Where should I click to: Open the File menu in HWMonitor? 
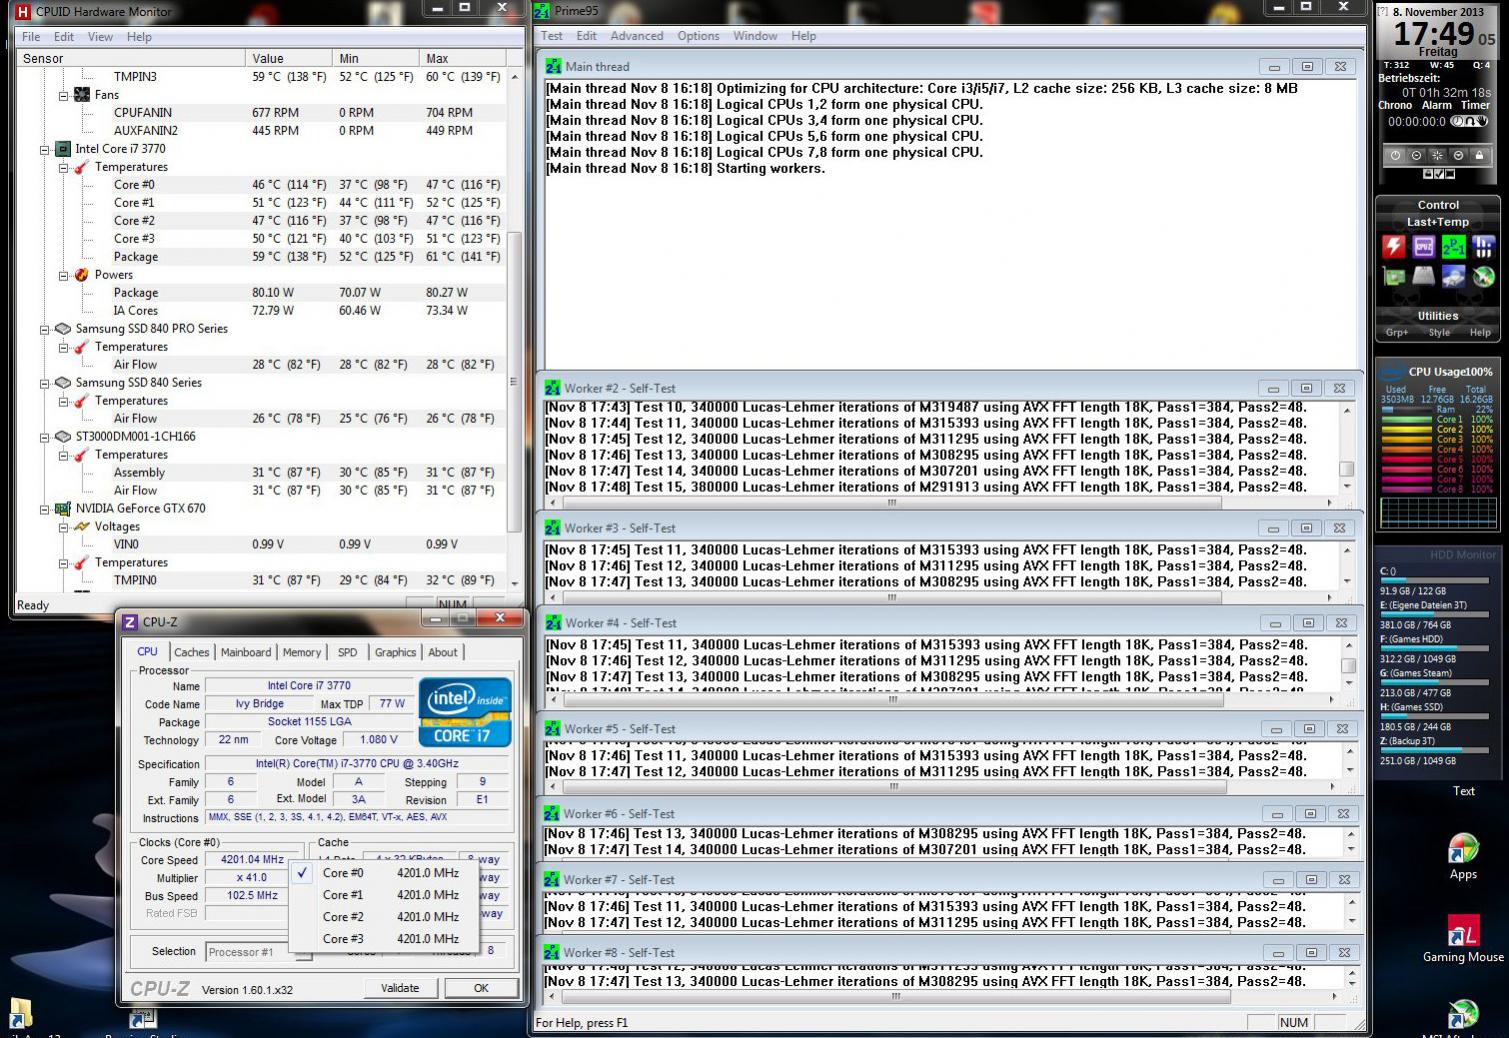click(31, 37)
